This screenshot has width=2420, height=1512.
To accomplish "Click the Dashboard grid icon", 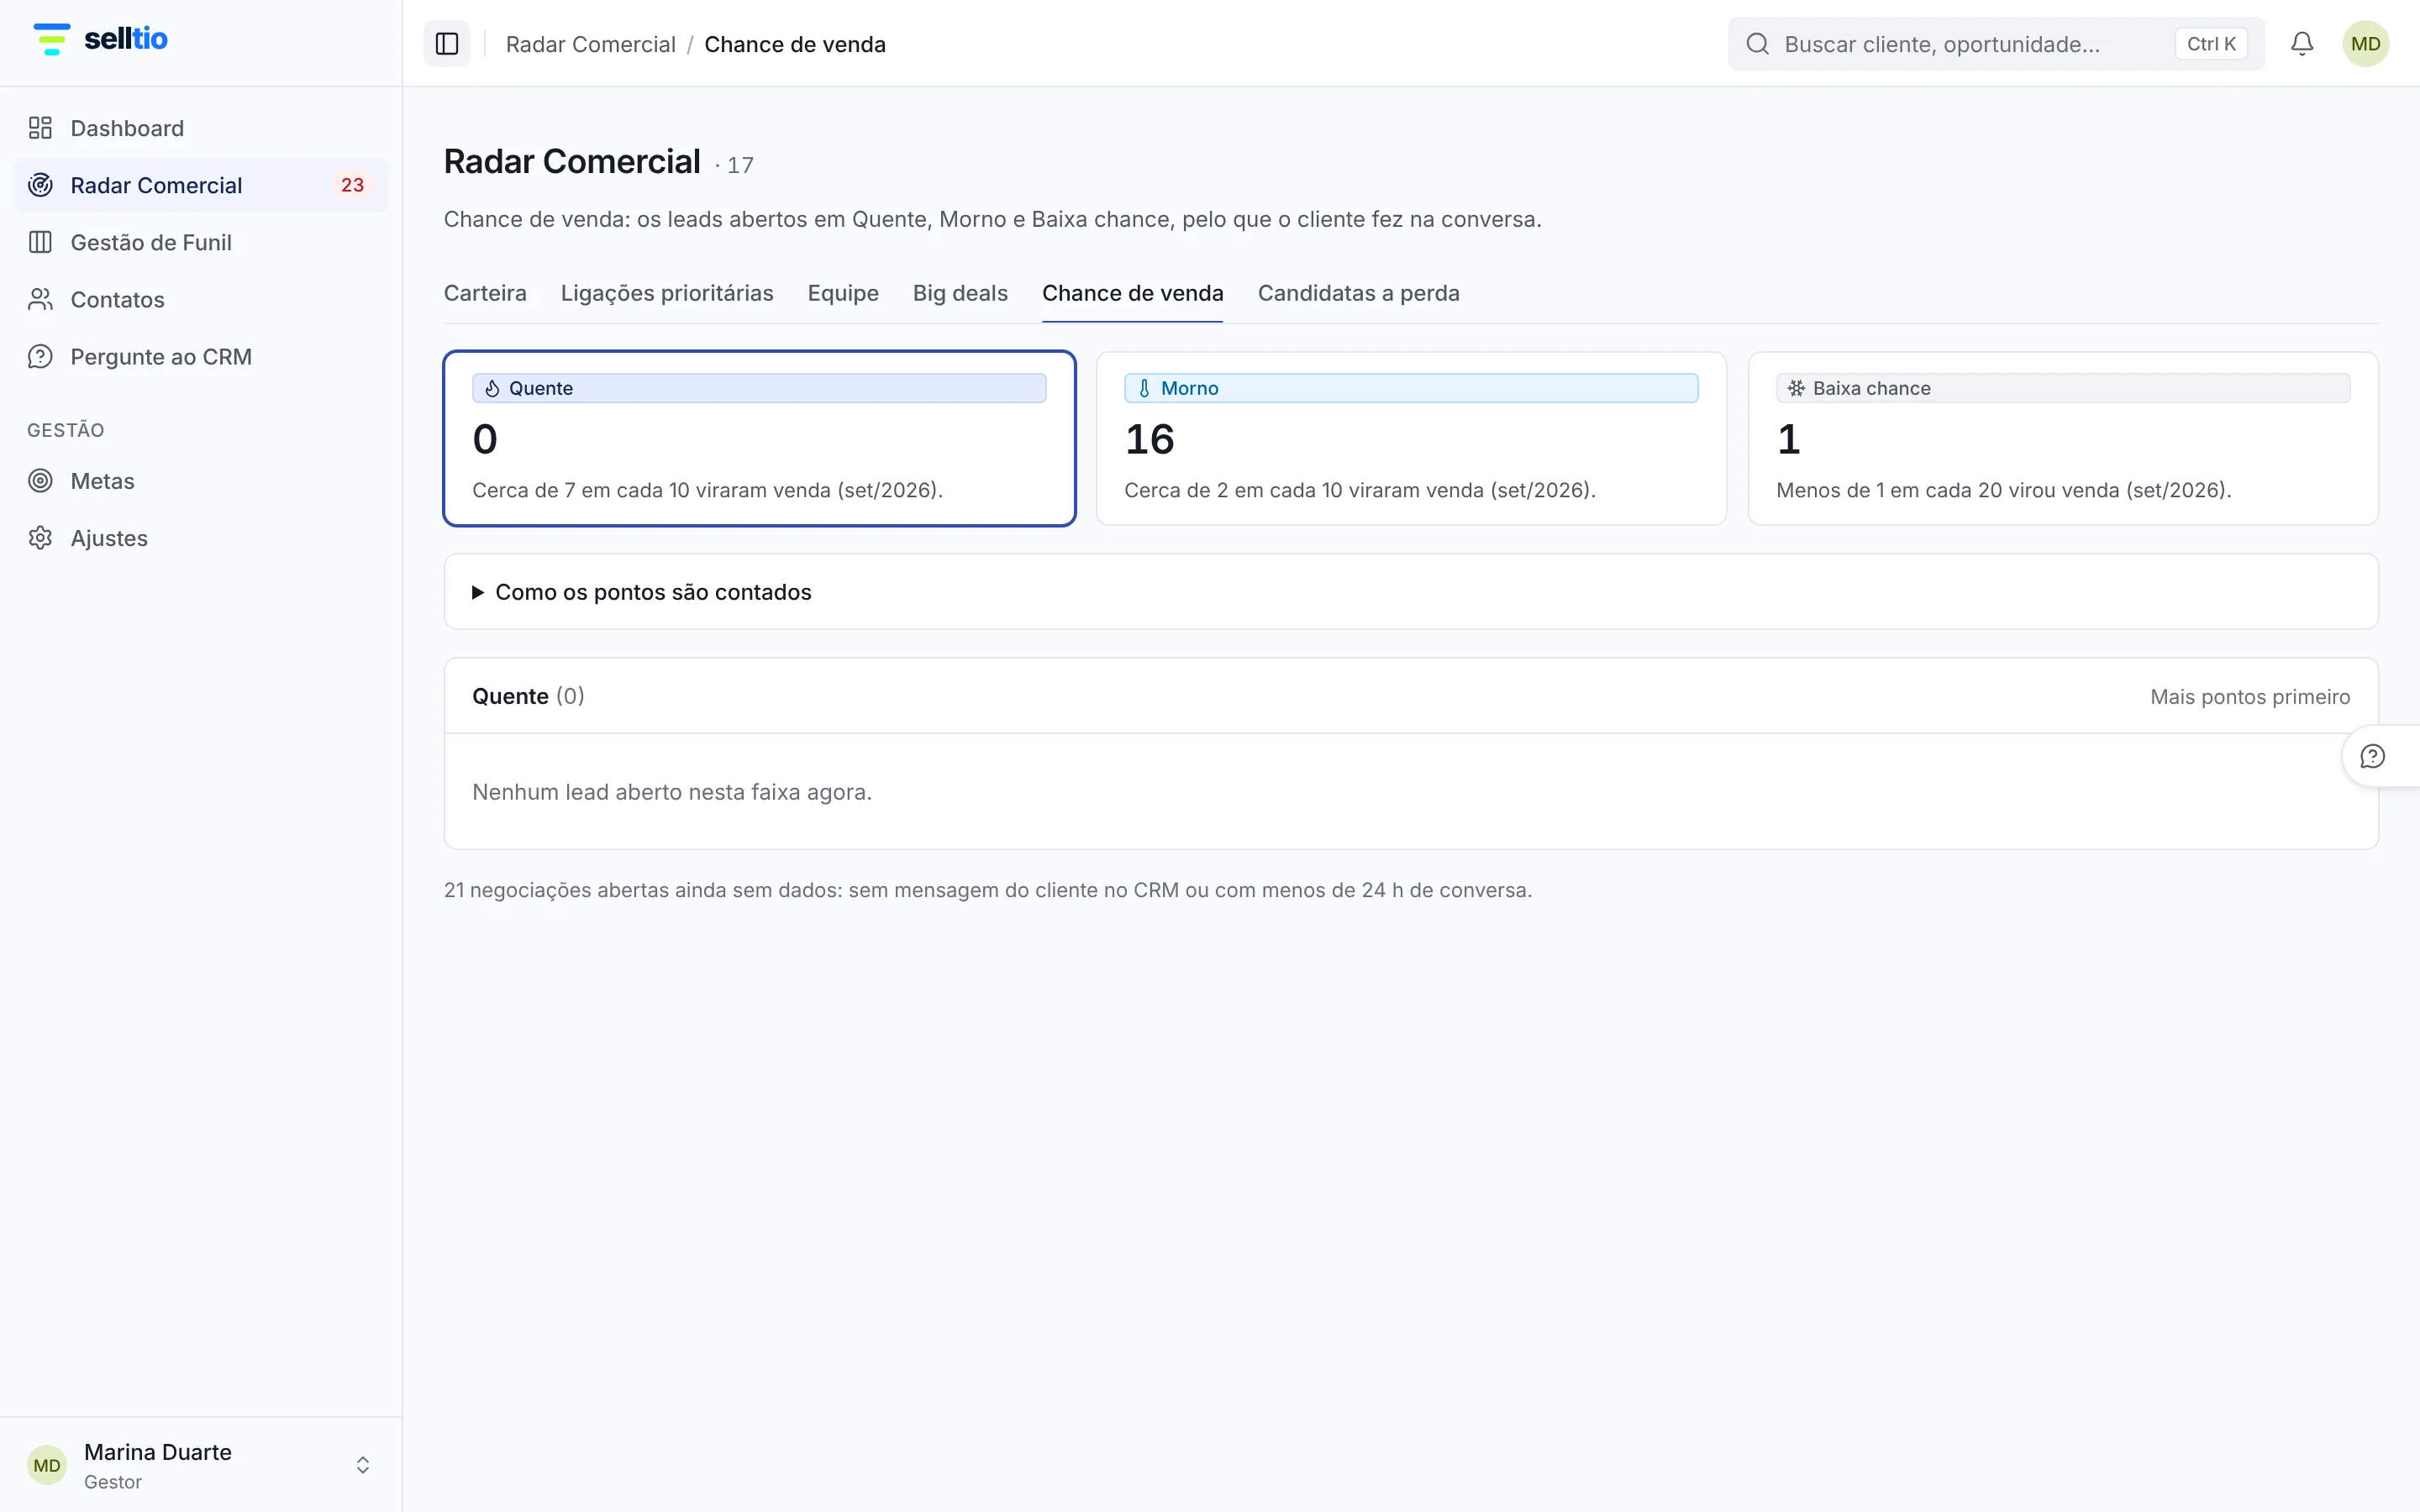I will coord(40,128).
